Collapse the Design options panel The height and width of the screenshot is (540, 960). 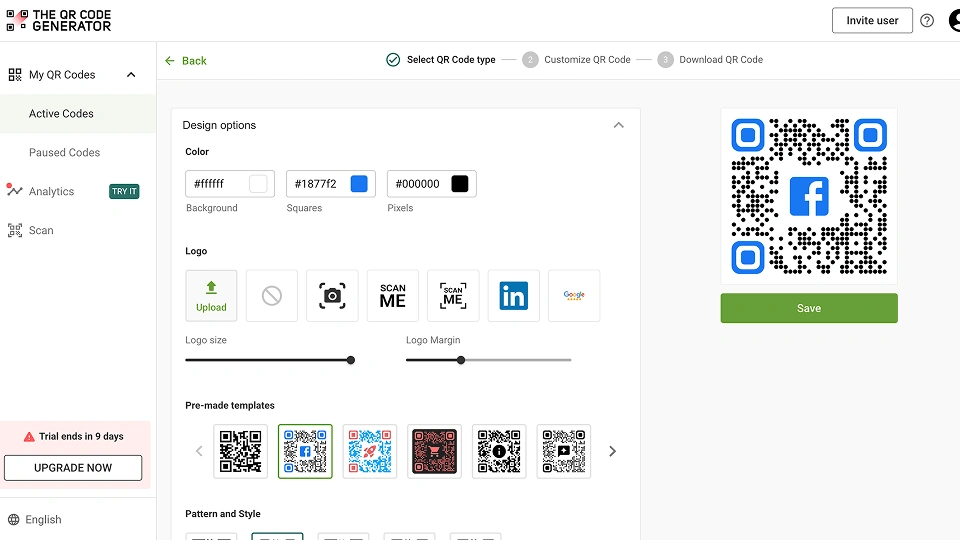pyautogui.click(x=618, y=125)
